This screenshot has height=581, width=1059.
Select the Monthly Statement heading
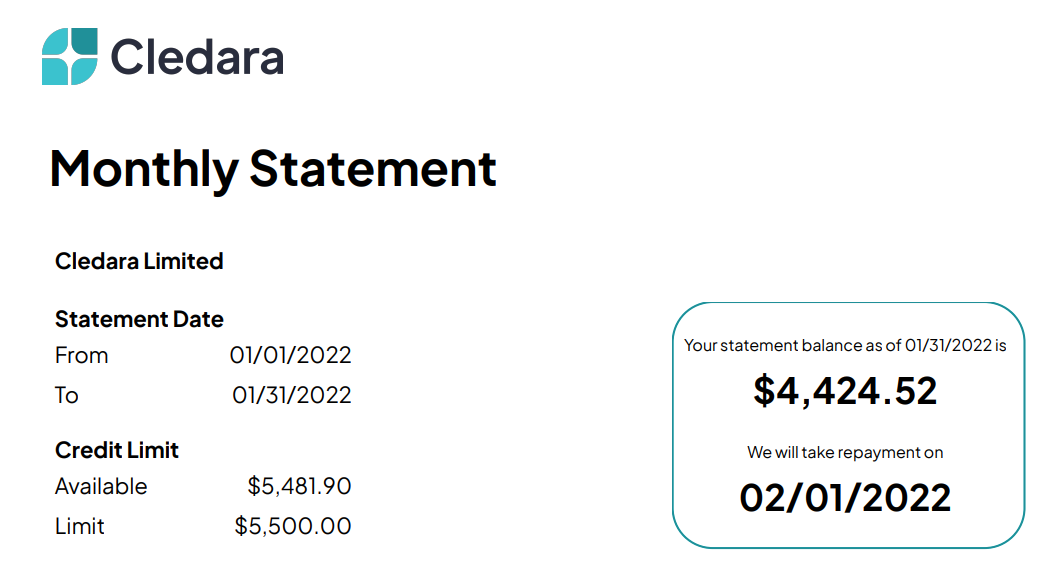coord(273,169)
